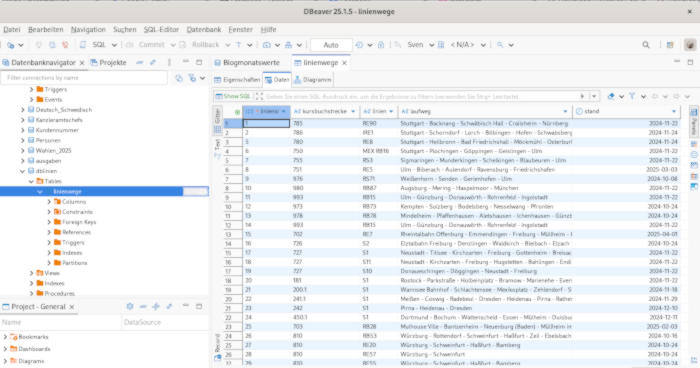Click the Text view side tab
This screenshot has height=368, width=700.
tap(217, 148)
